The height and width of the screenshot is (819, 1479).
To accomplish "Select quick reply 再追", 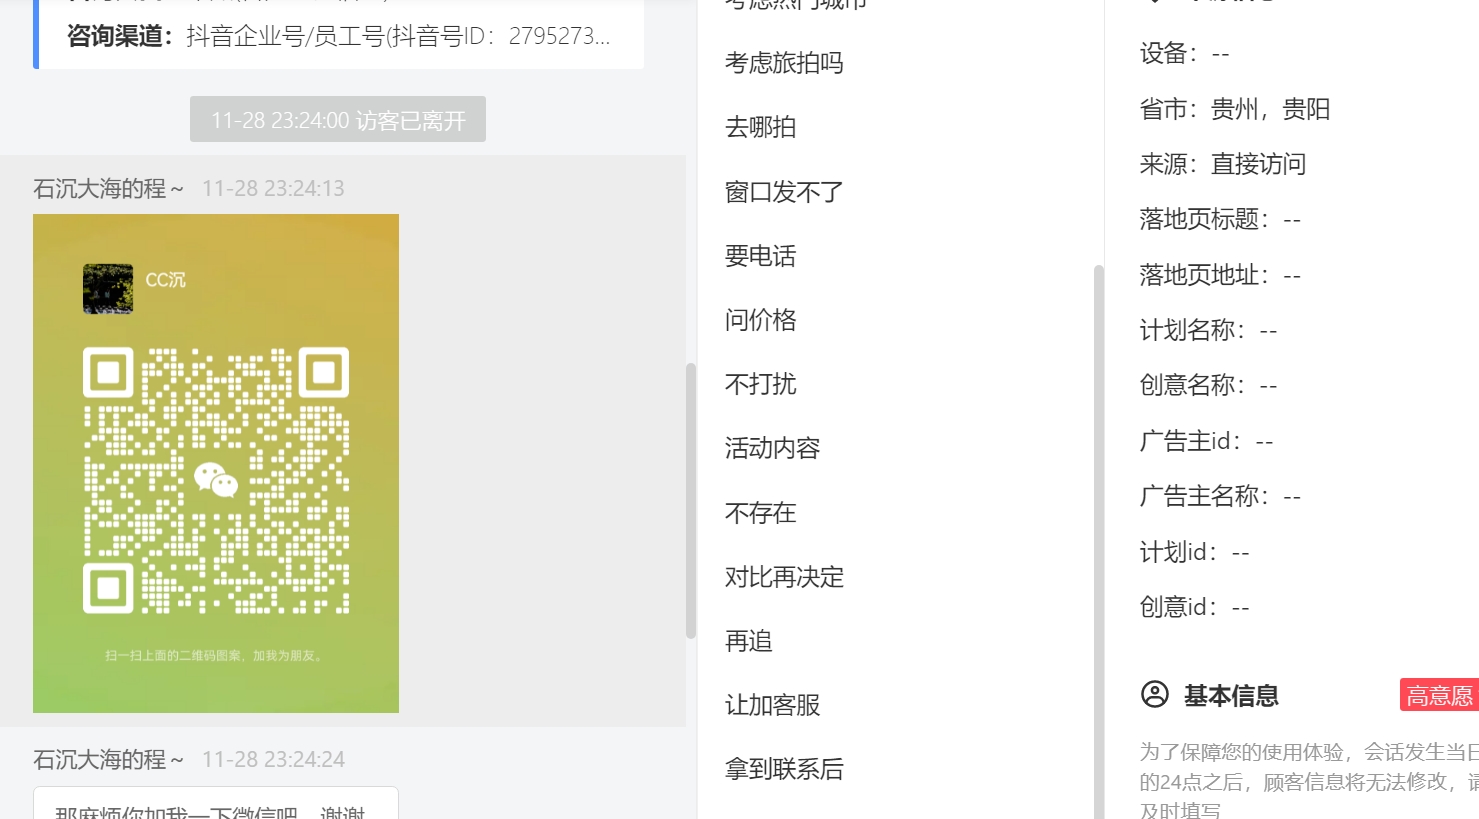I will point(748,641).
